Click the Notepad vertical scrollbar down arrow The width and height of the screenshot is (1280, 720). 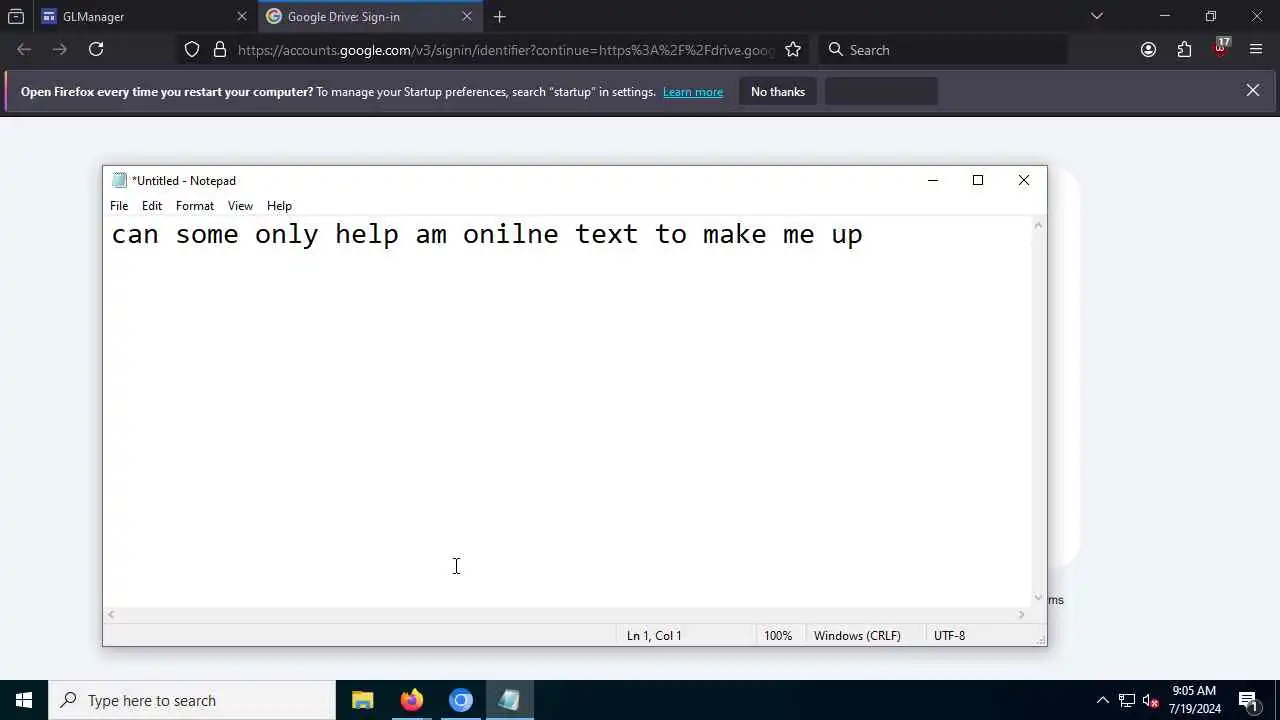pos(1038,598)
